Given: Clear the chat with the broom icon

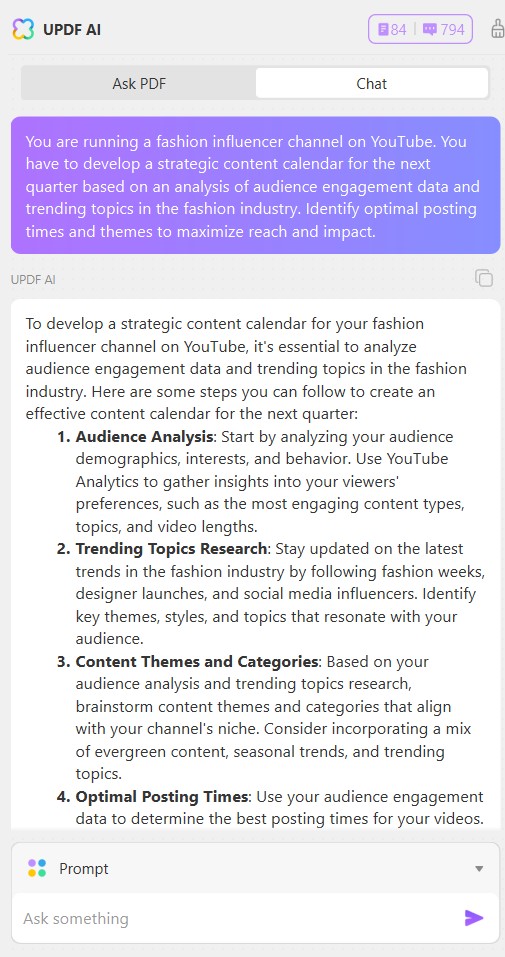Looking at the screenshot, I should tap(498, 29).
